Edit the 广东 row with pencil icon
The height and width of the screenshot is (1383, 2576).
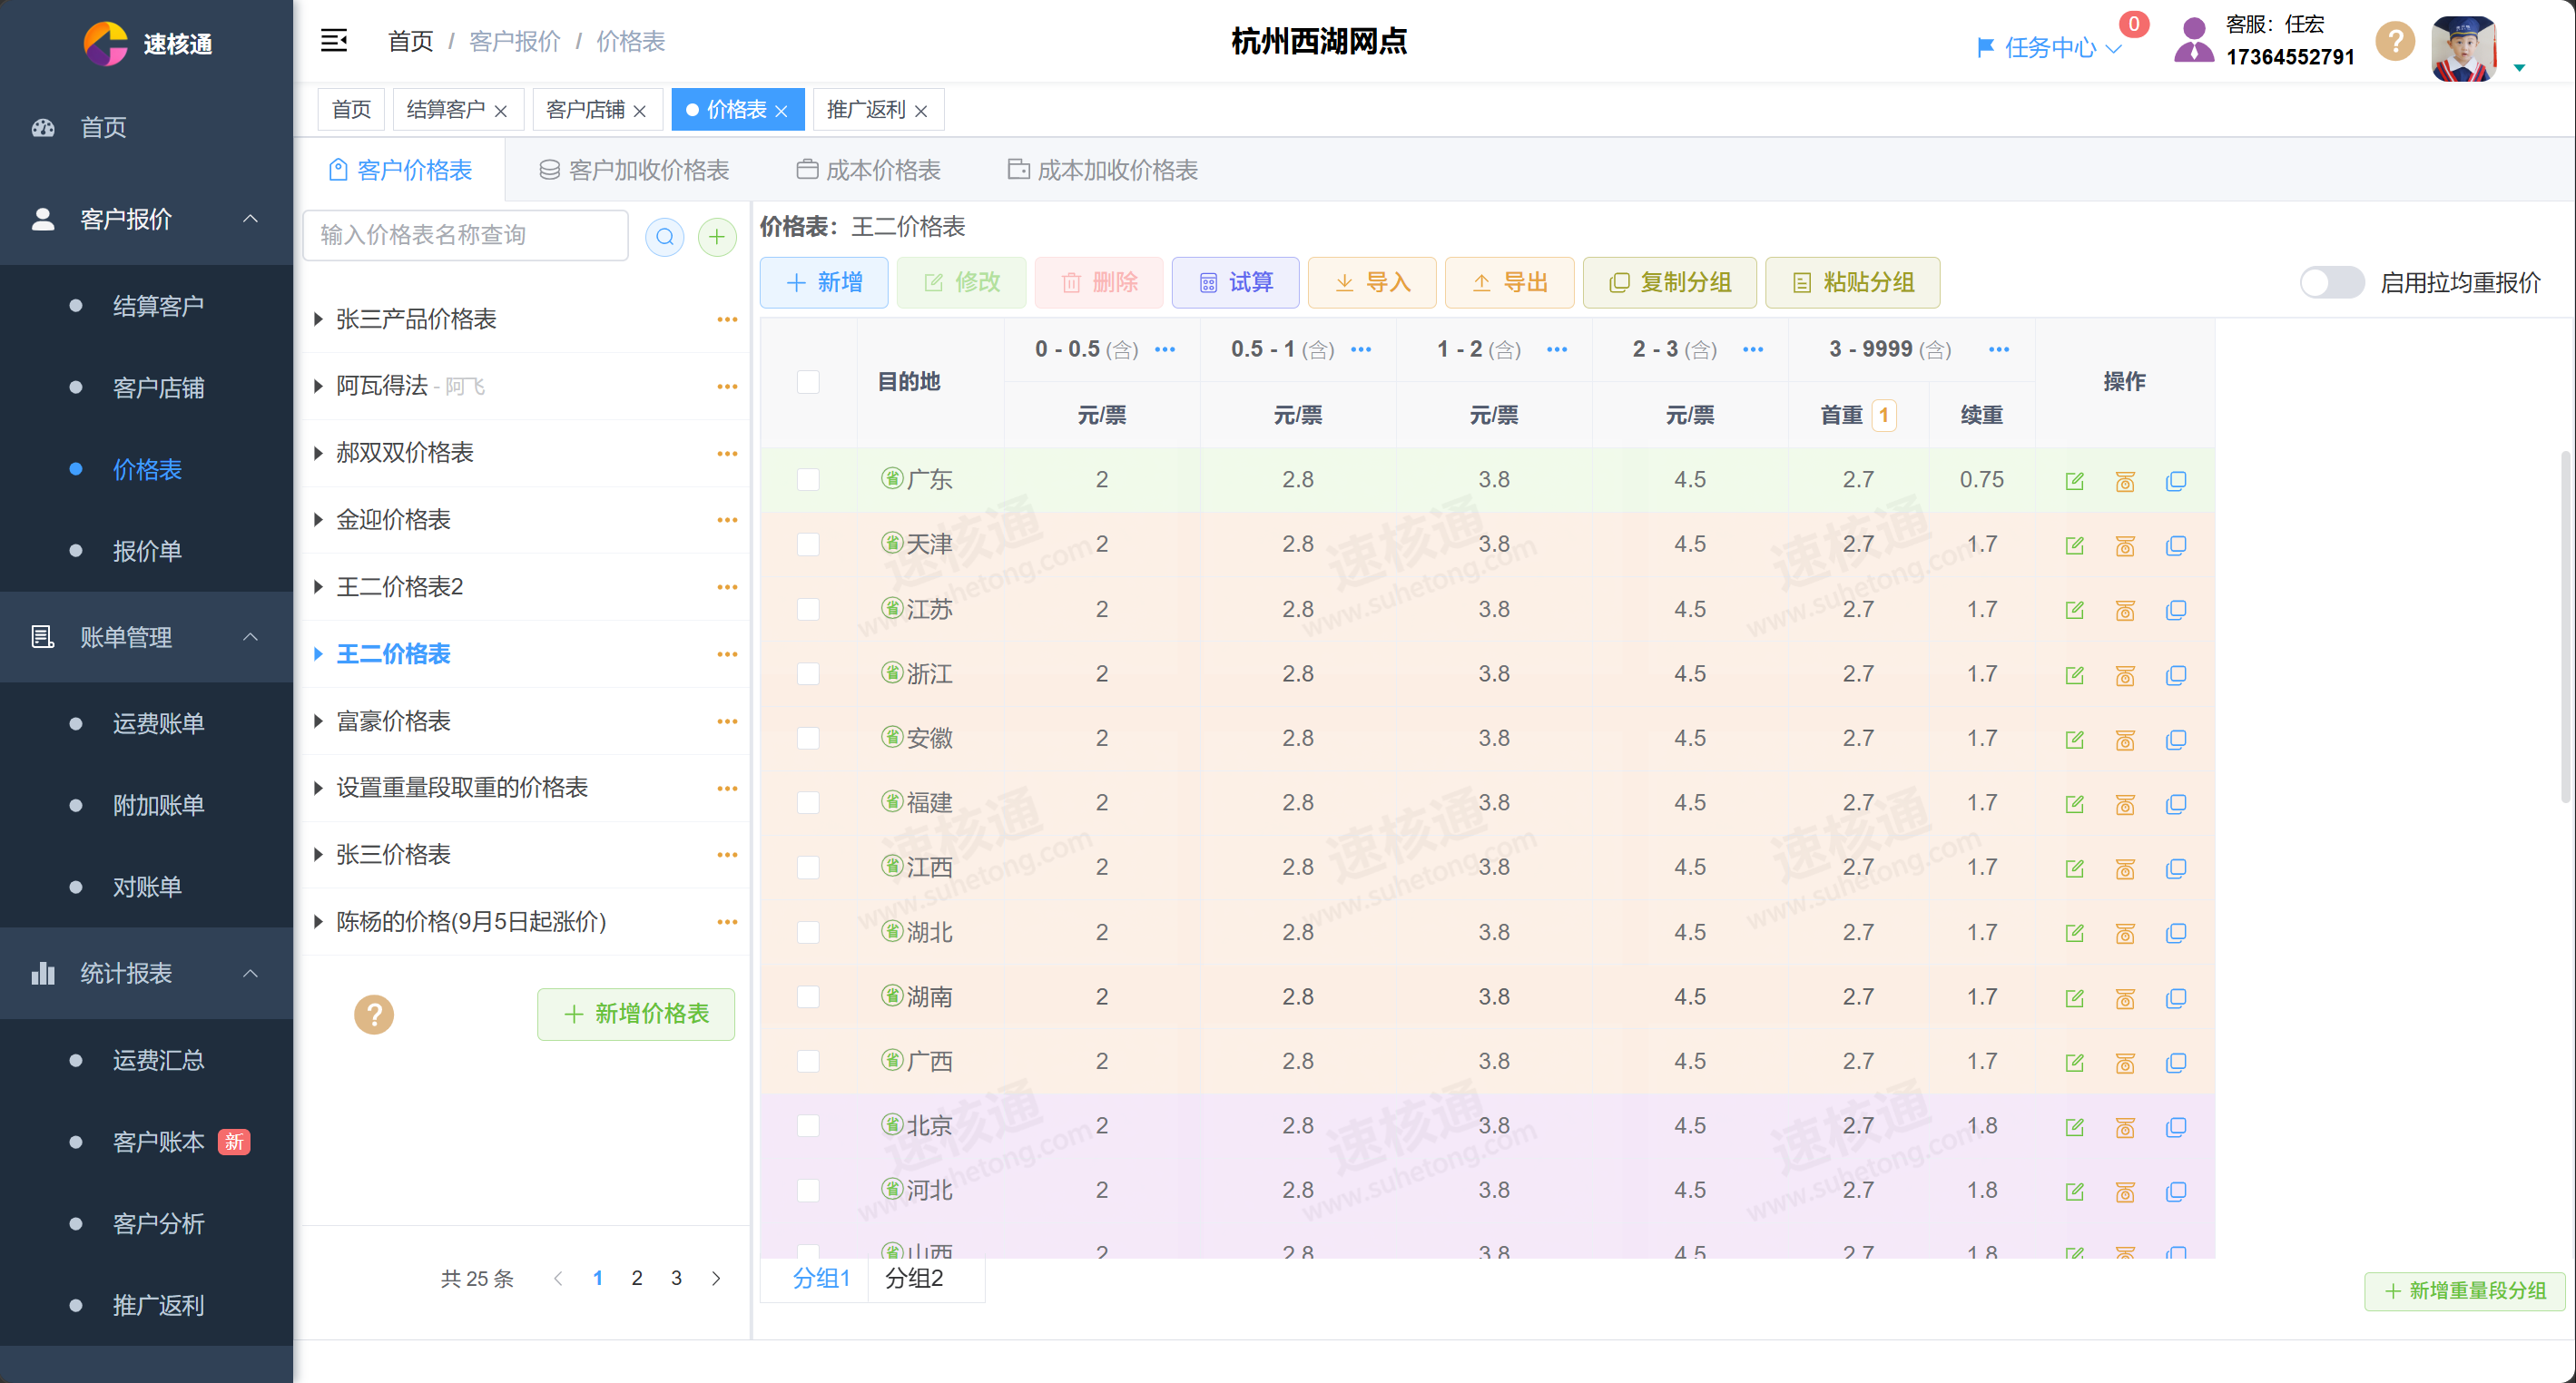2075,481
